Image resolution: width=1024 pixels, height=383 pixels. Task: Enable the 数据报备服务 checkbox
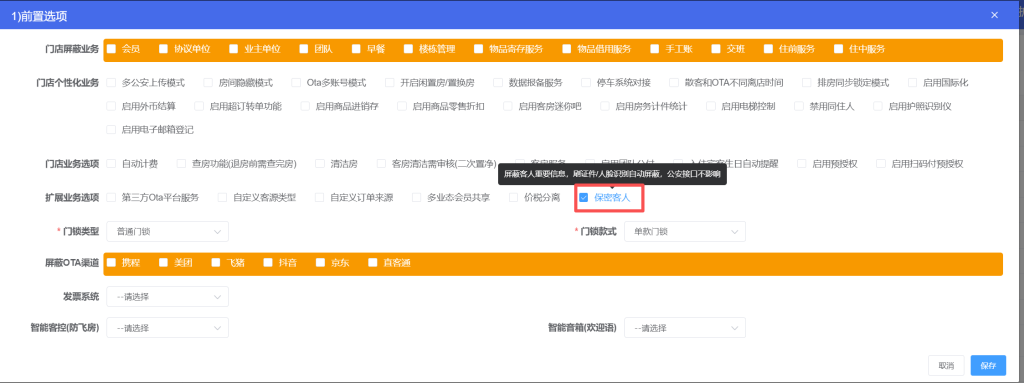[498, 83]
